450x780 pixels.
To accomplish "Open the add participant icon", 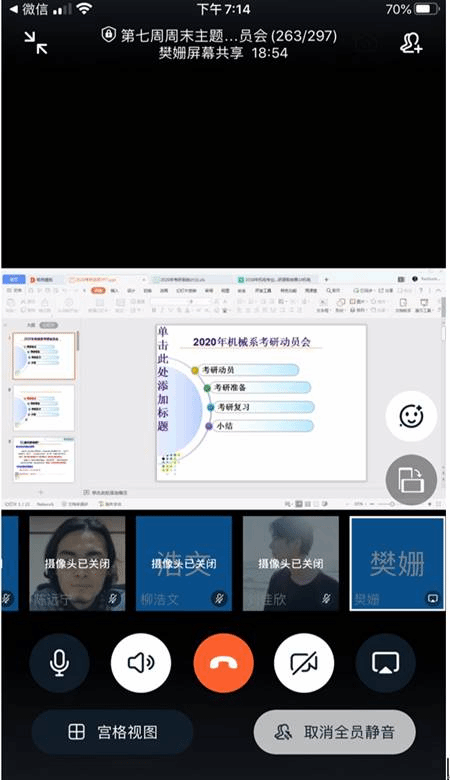I will click(411, 43).
